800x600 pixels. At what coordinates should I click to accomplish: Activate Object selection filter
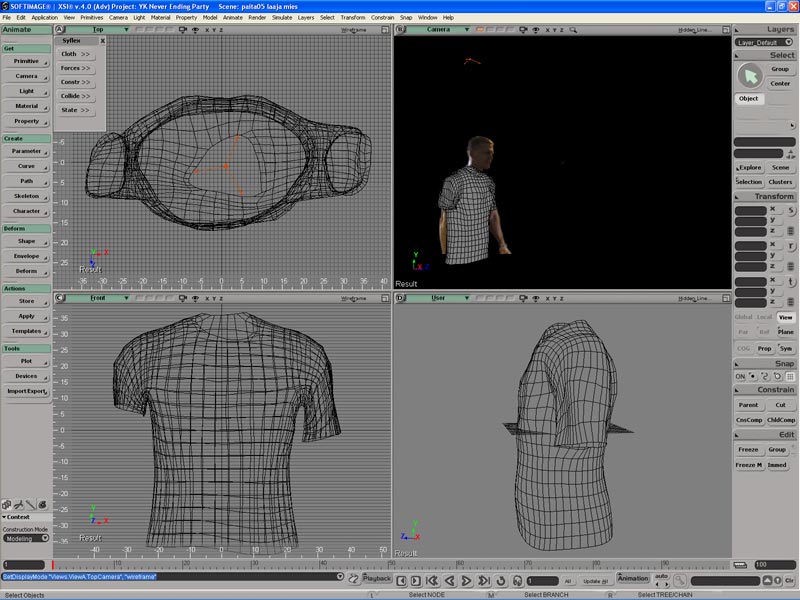(748, 98)
